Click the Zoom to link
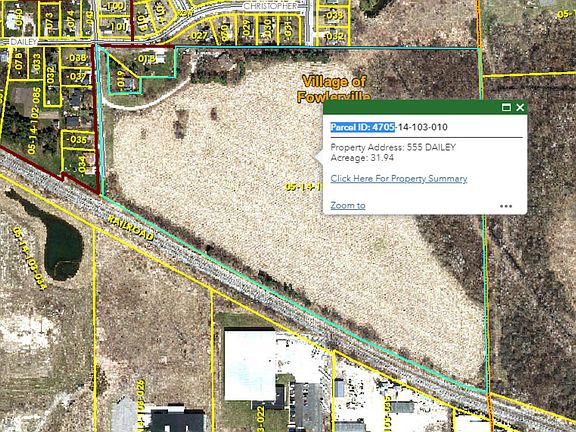 [348, 205]
